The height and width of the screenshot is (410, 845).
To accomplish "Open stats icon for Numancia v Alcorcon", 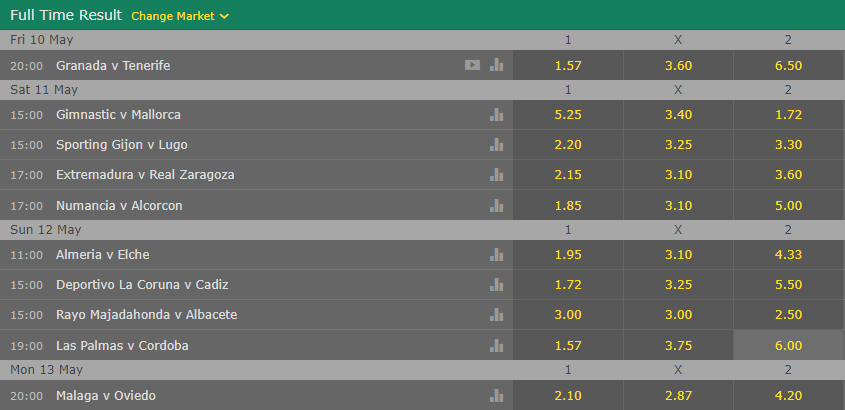I will (x=496, y=205).
